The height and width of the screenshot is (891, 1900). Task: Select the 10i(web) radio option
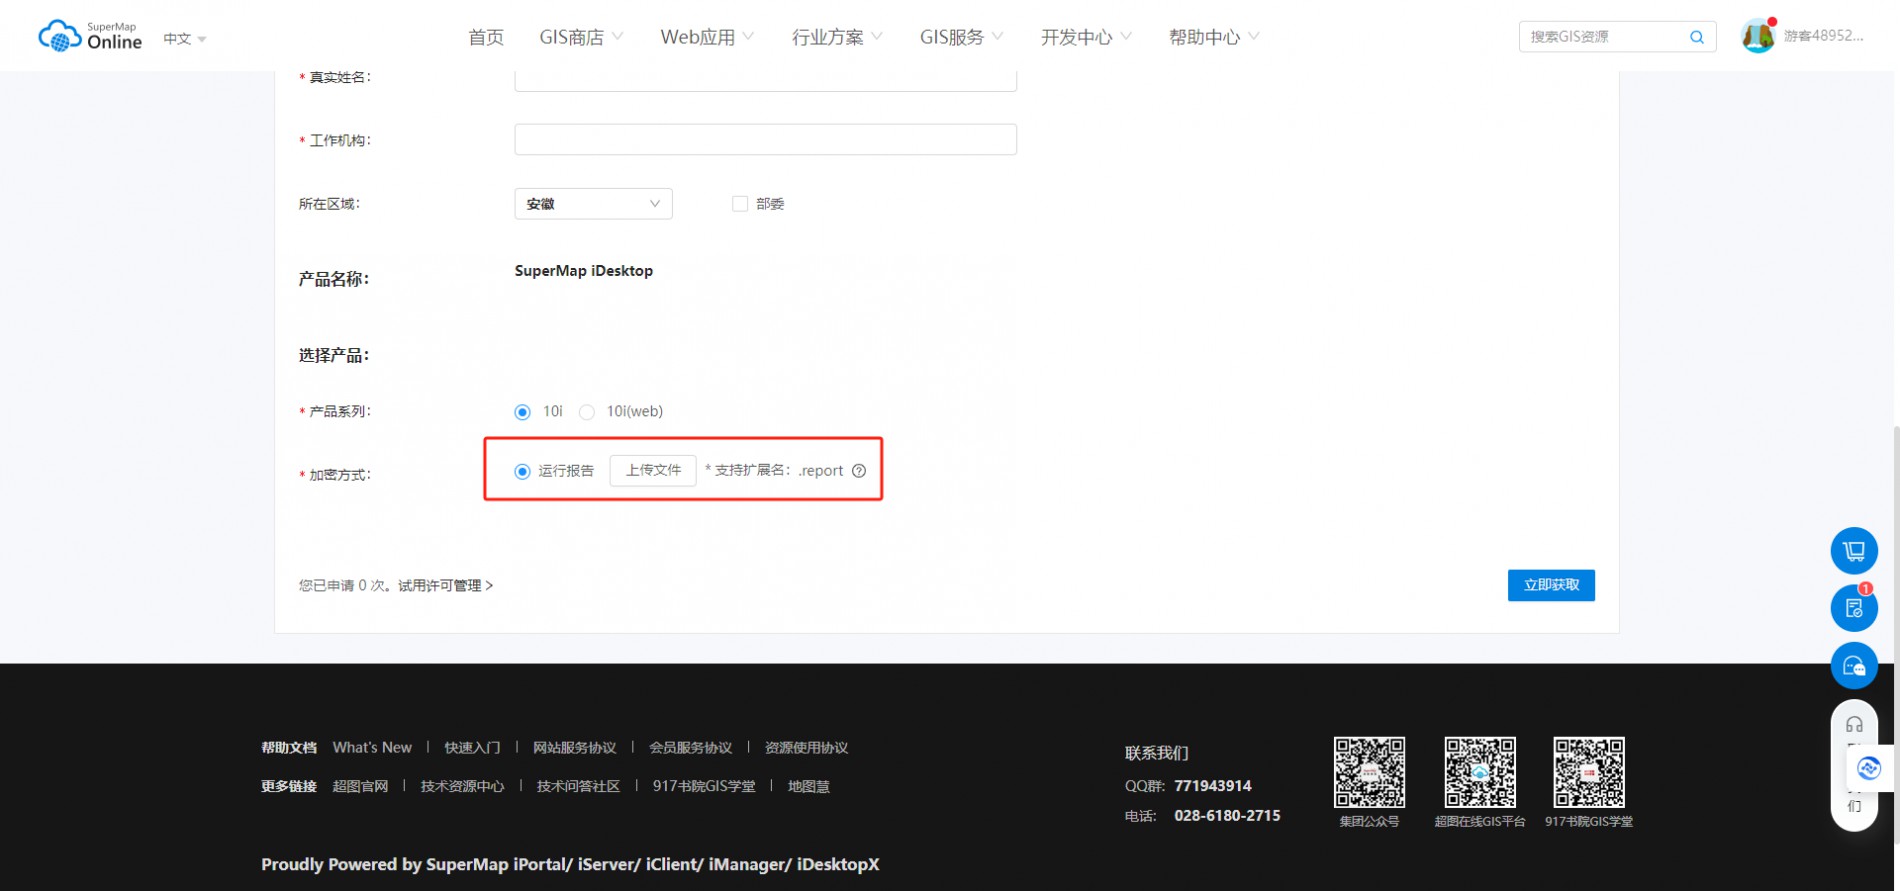click(x=587, y=412)
